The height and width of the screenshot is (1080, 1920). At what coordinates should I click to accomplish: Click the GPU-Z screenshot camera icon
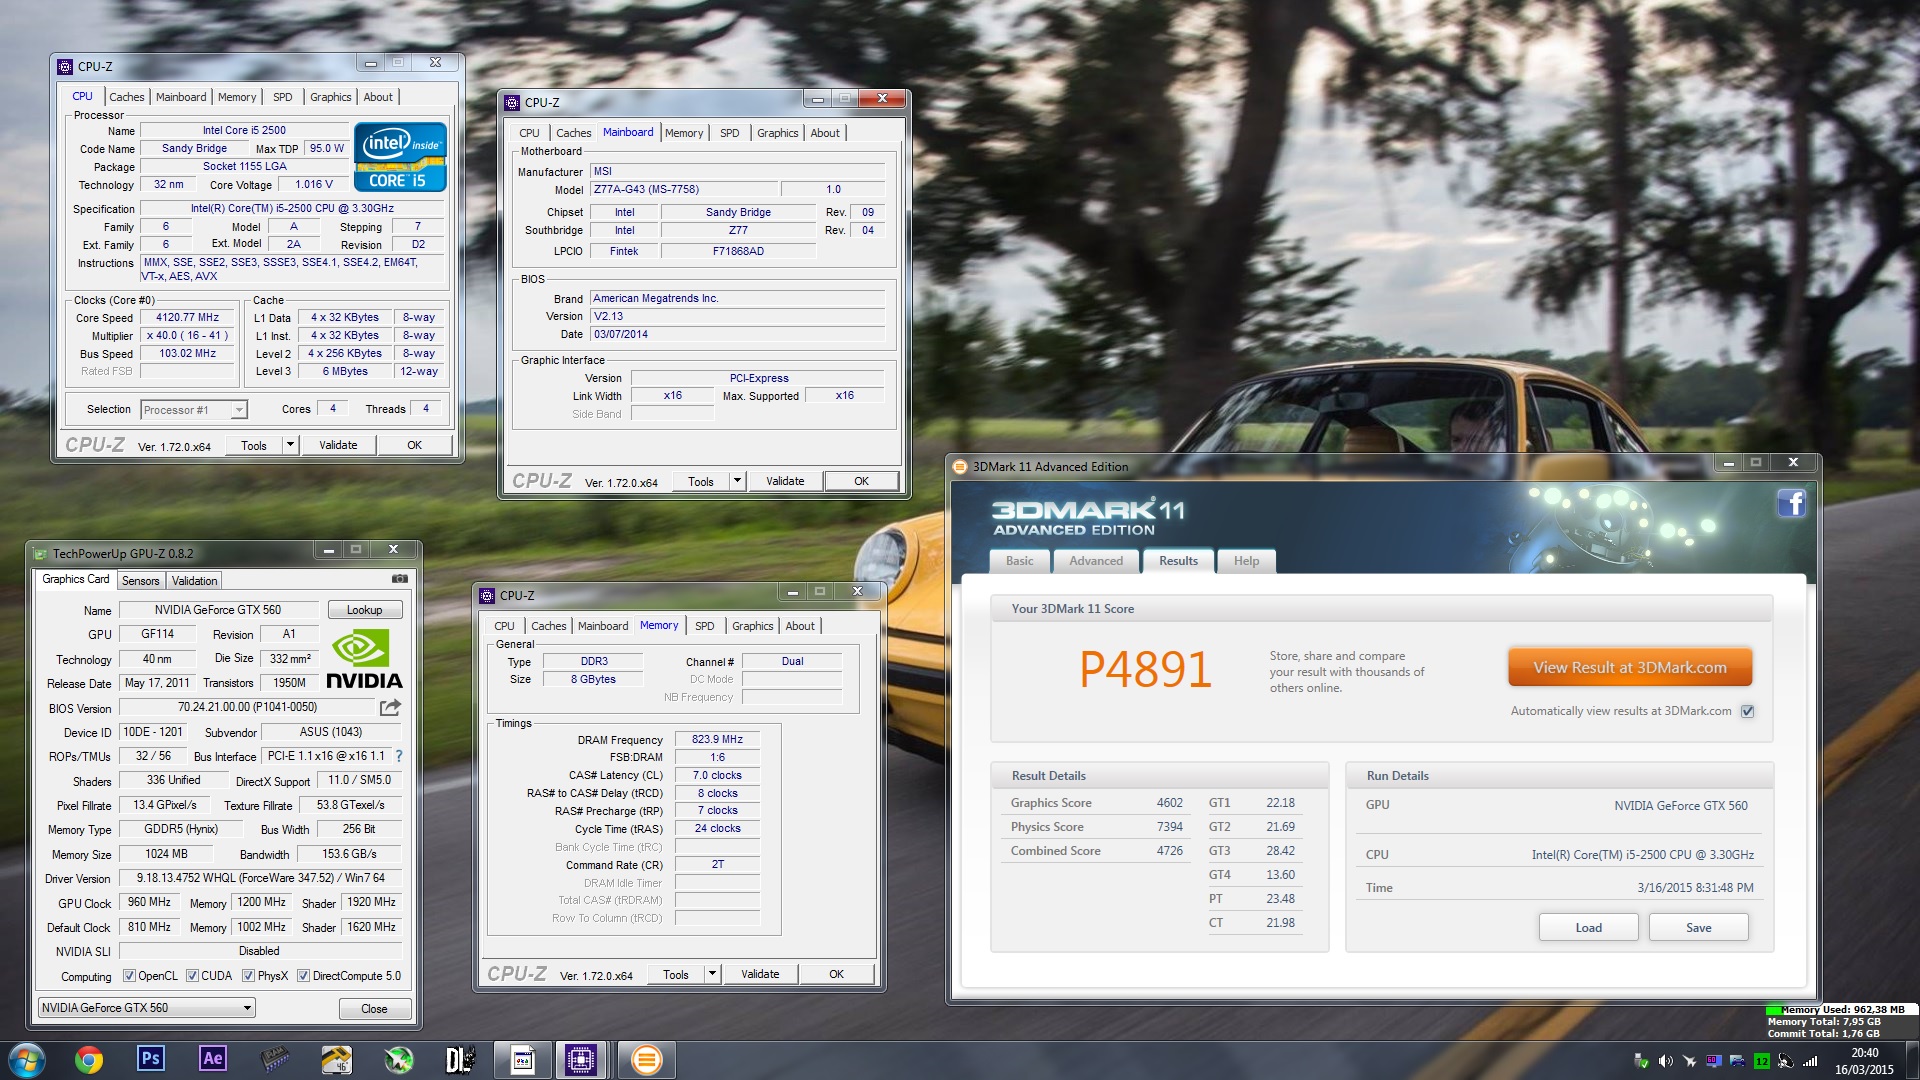(399, 579)
